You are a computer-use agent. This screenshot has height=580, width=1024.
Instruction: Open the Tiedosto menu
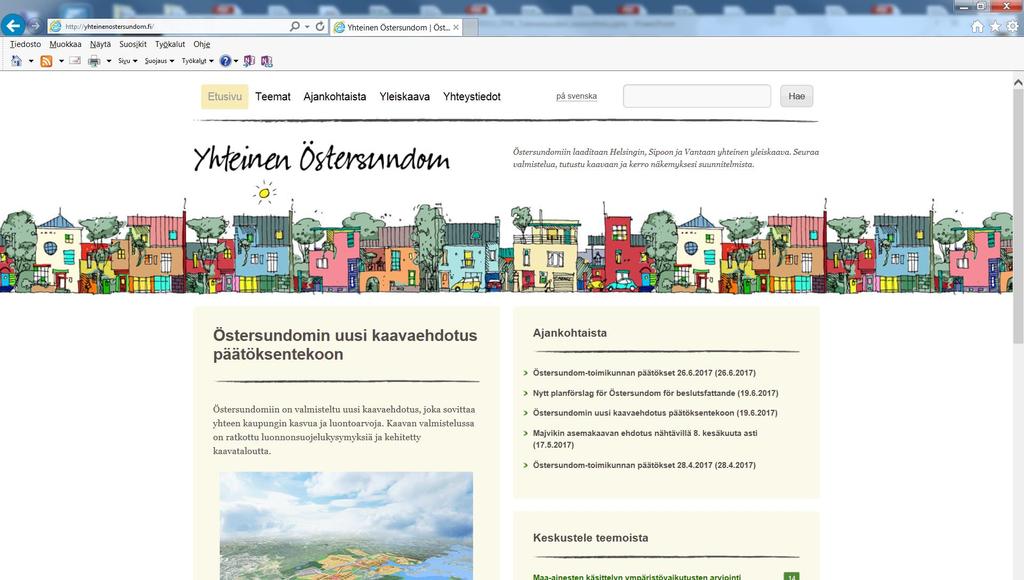tap(25, 44)
